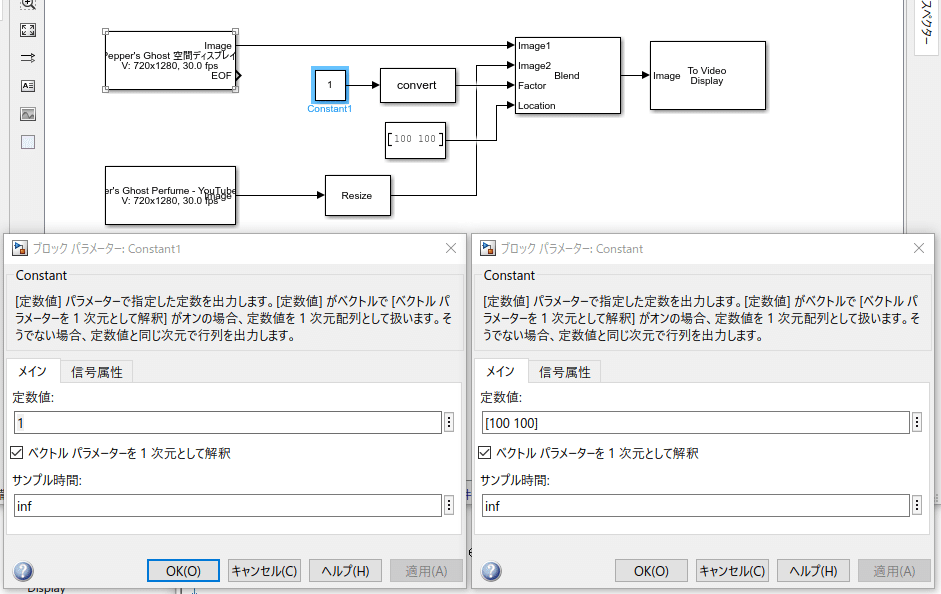Image resolution: width=941 pixels, height=594 pixels.
Task: Select the To Video Display block
Action: (708, 76)
